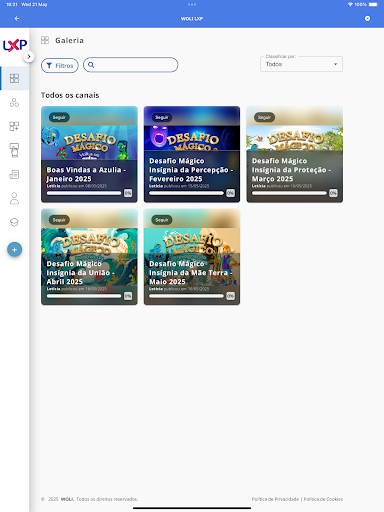Image resolution: width=384 pixels, height=512 pixels.
Task: Toggle Seguir on Insígnia da Percepção card
Action: [x=162, y=117]
